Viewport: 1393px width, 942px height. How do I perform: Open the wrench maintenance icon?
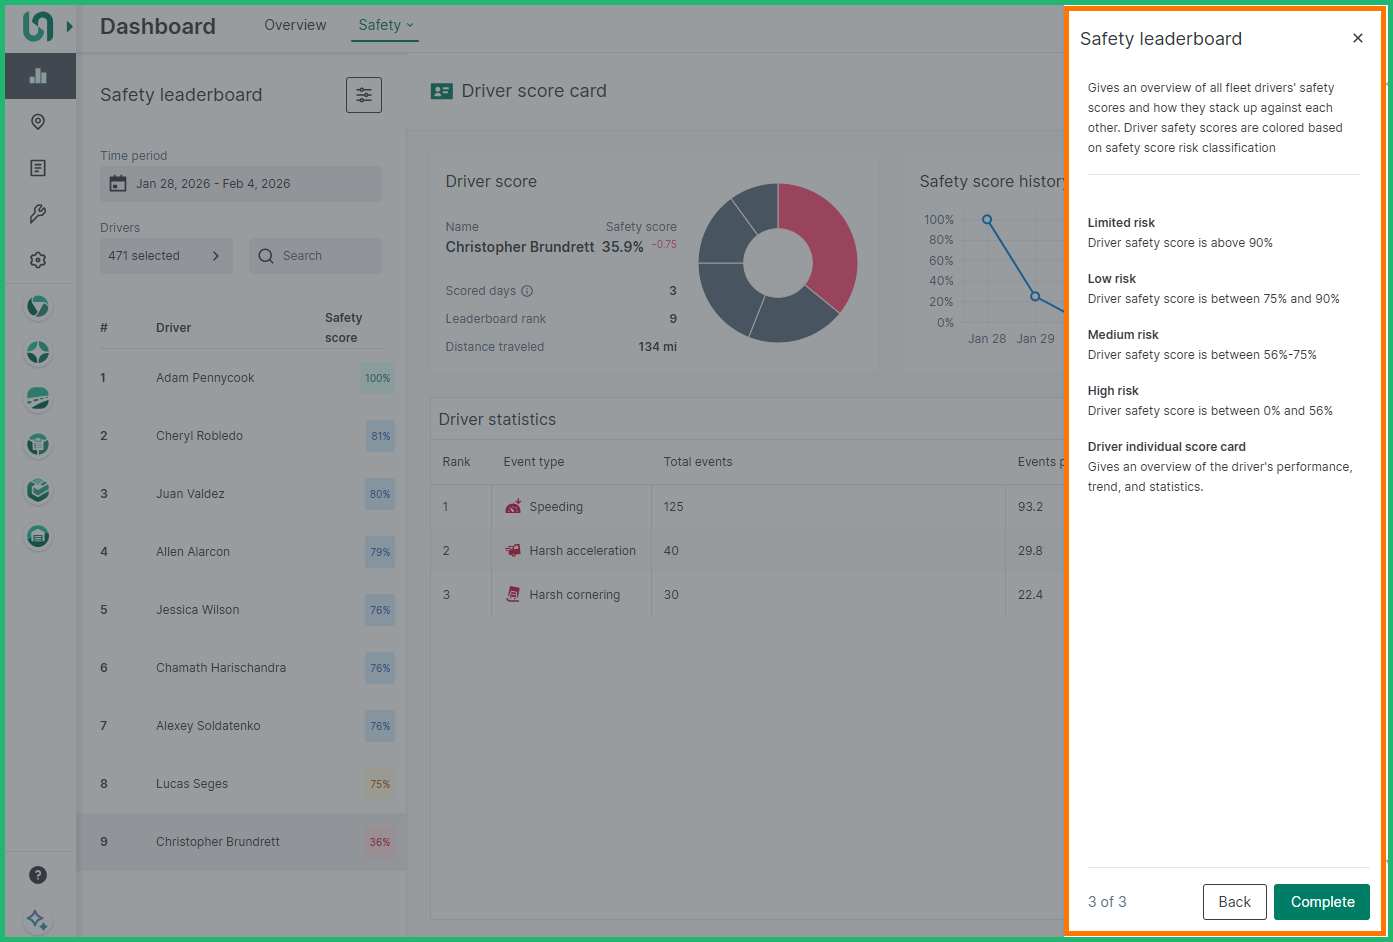point(38,214)
